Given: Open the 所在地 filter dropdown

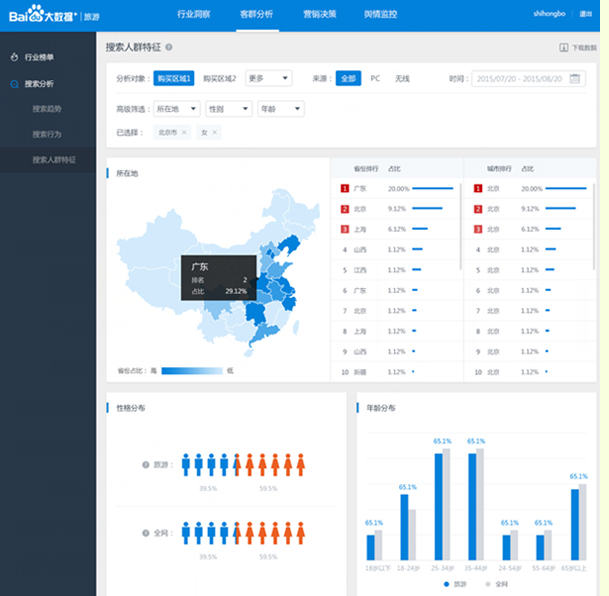Looking at the screenshot, I should 176,108.
